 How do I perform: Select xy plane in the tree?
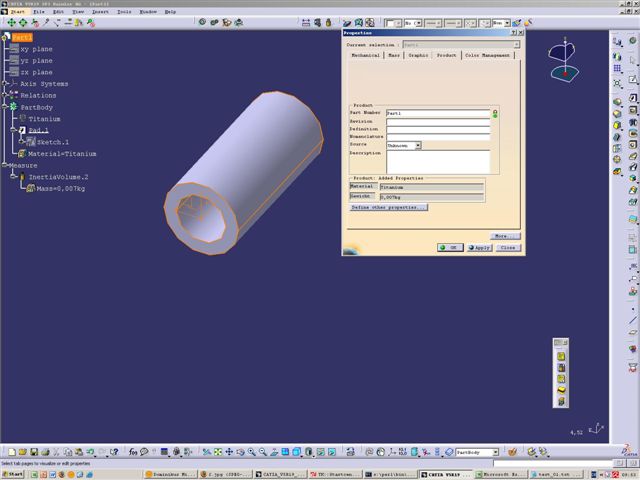36,49
